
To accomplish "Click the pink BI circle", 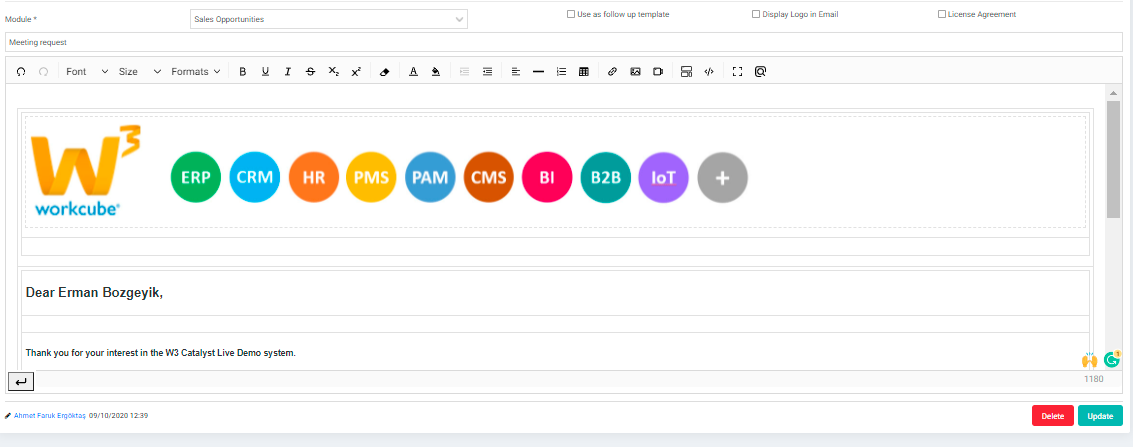I will [x=547, y=177].
